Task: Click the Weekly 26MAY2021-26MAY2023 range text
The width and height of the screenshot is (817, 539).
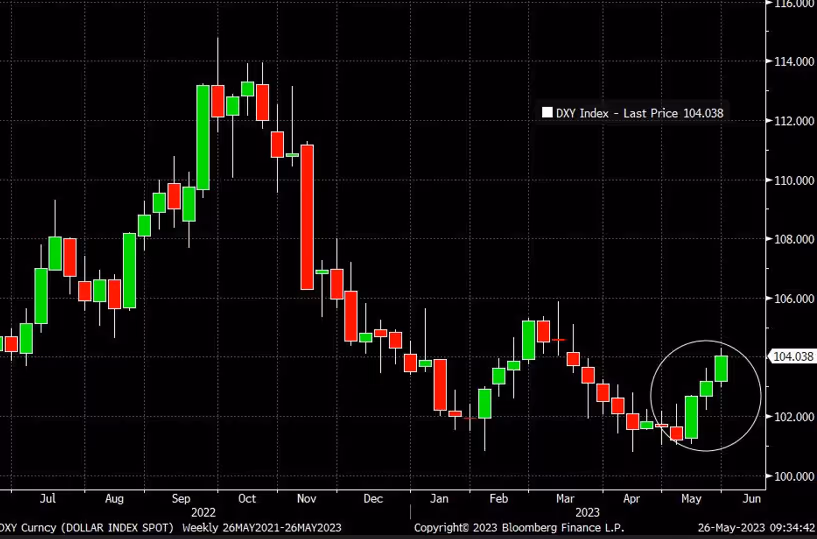Action: (262, 528)
